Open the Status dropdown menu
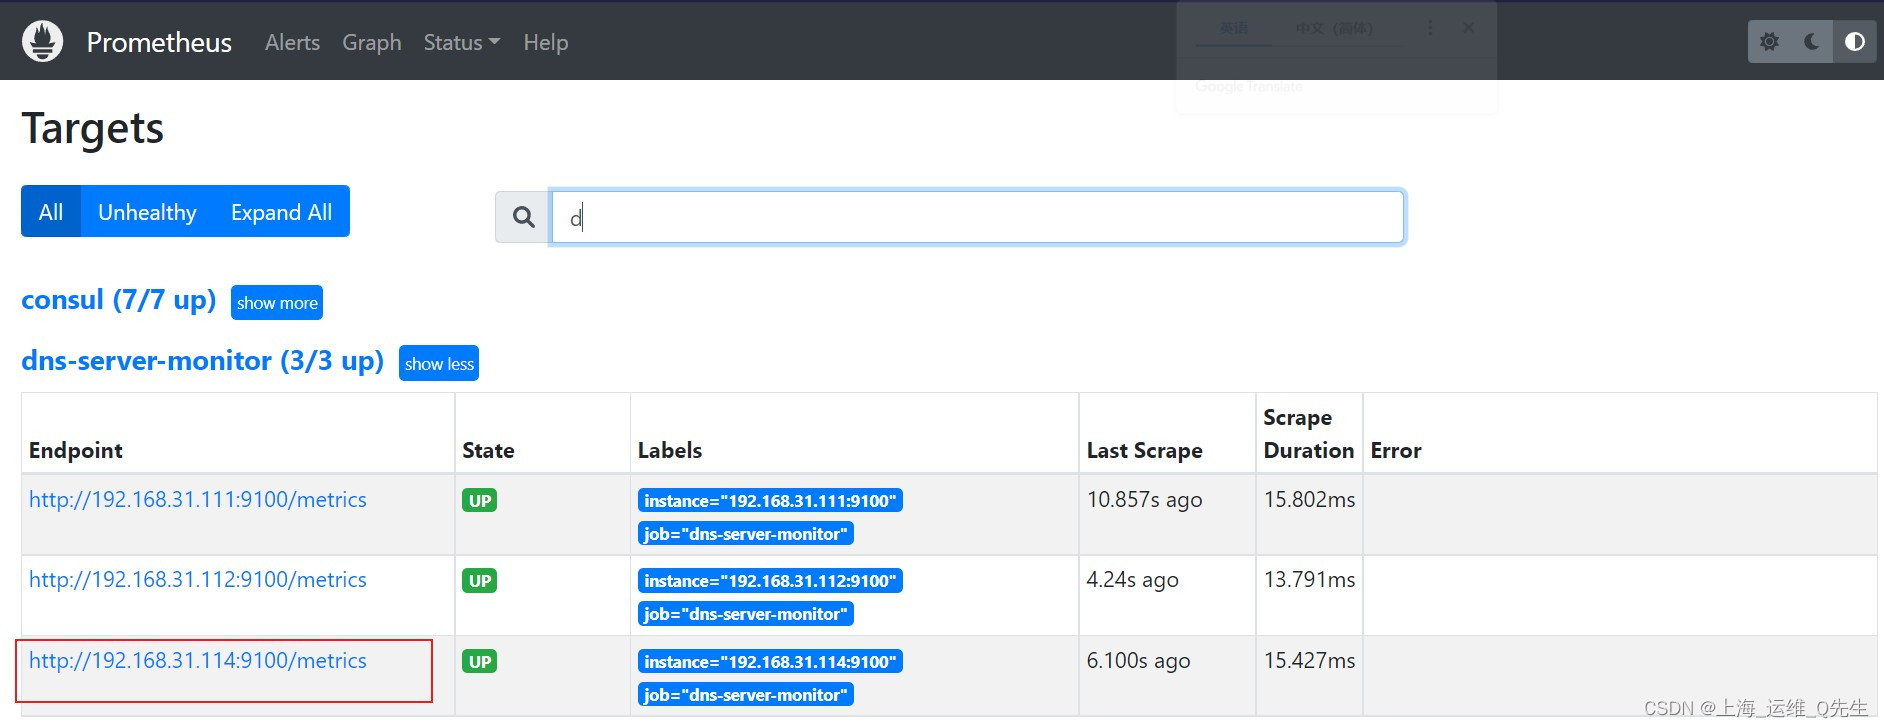 tap(461, 42)
